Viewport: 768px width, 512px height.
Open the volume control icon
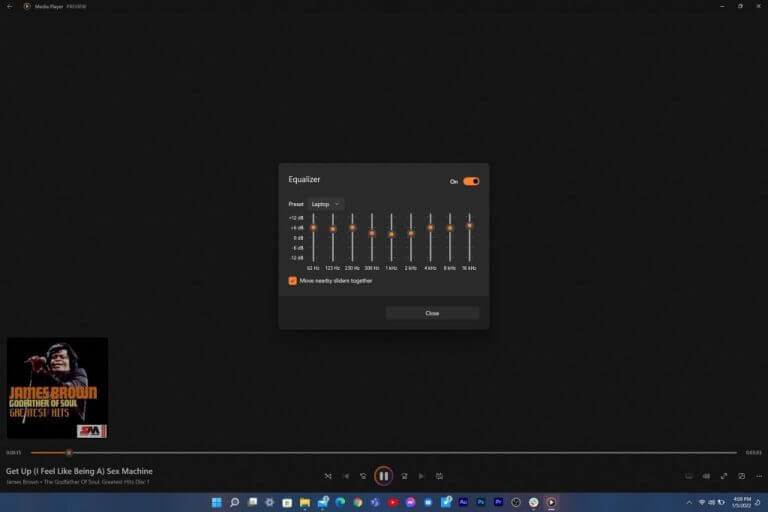(706, 476)
